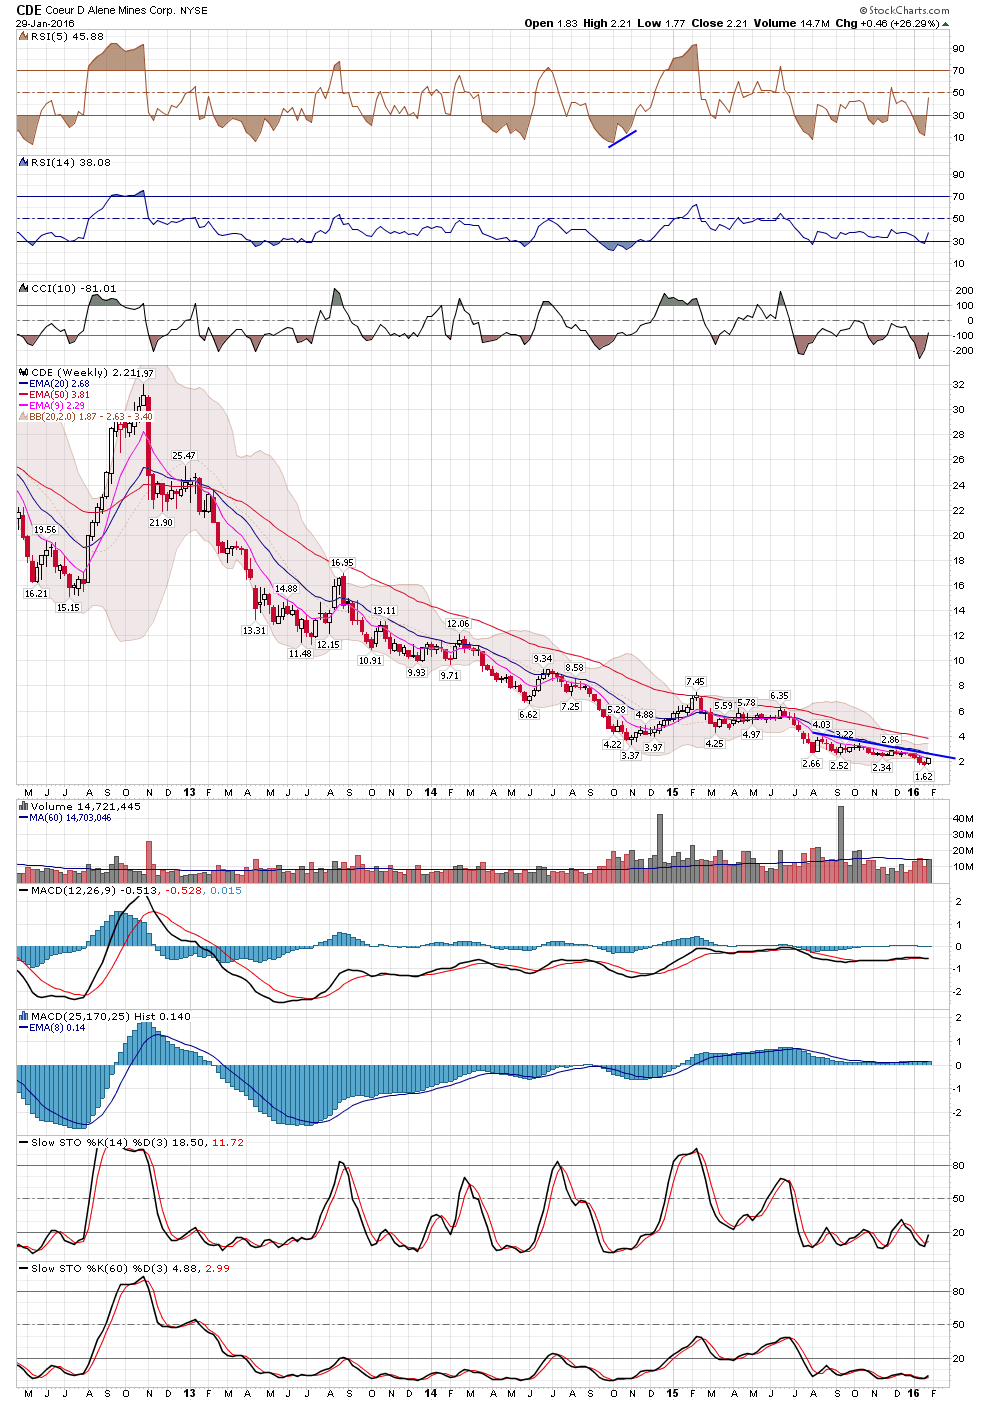990x1401 pixels.
Task: Click the EMA(8) 0.14 label
Action: 57,1028
